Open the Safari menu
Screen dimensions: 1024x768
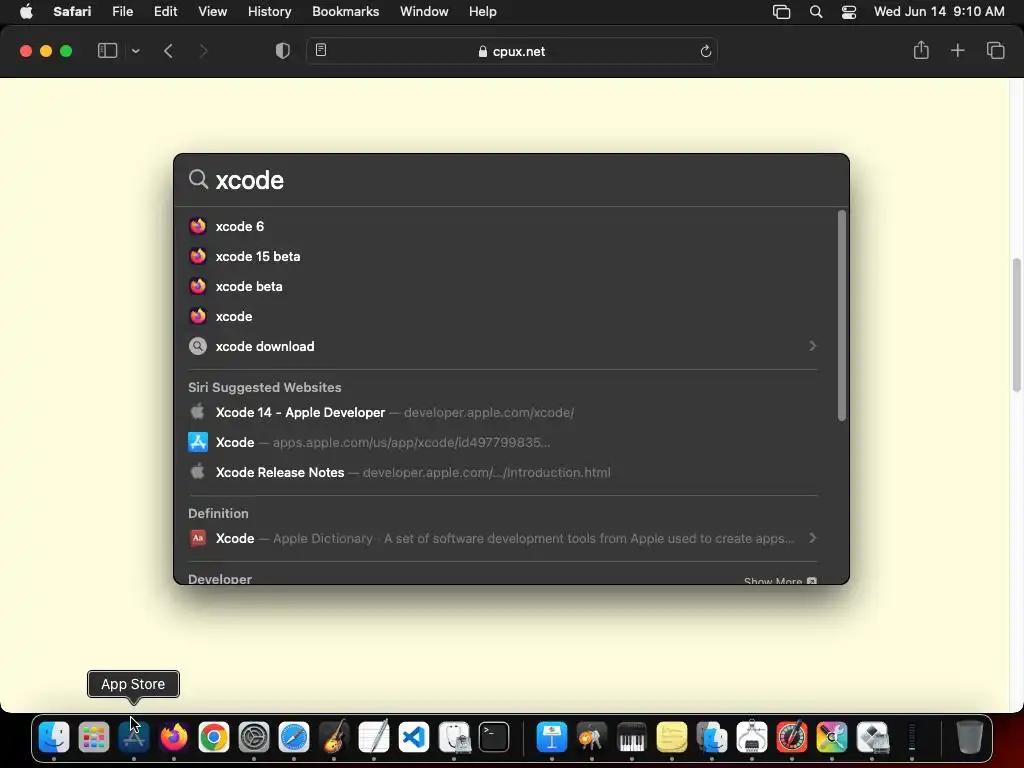click(72, 11)
